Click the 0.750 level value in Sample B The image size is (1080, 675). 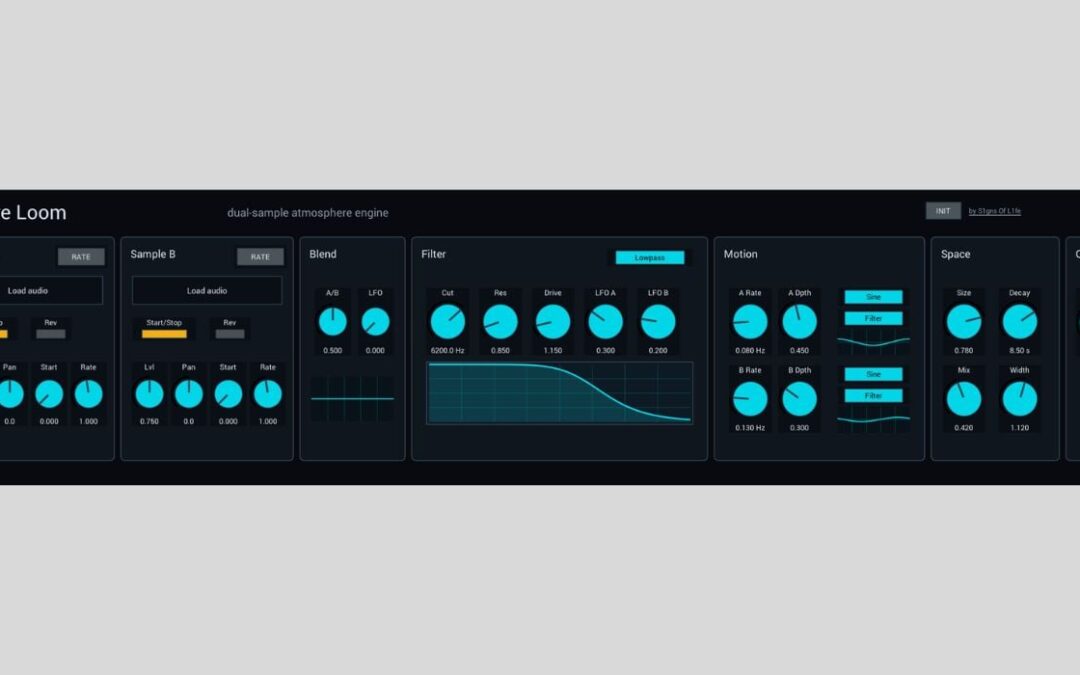pos(149,421)
